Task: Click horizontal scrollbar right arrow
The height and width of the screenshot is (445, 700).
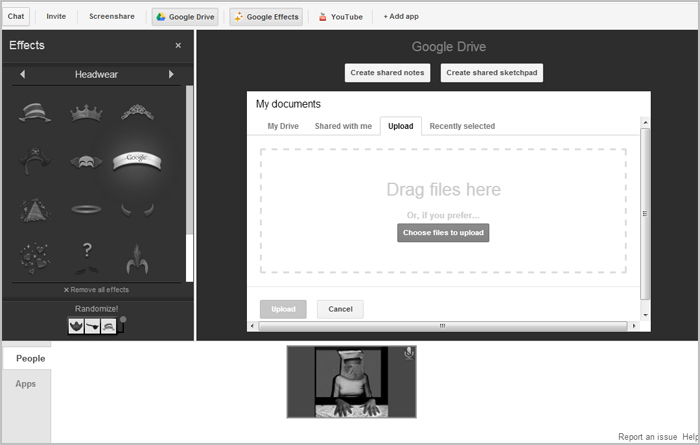Action: tap(633, 326)
